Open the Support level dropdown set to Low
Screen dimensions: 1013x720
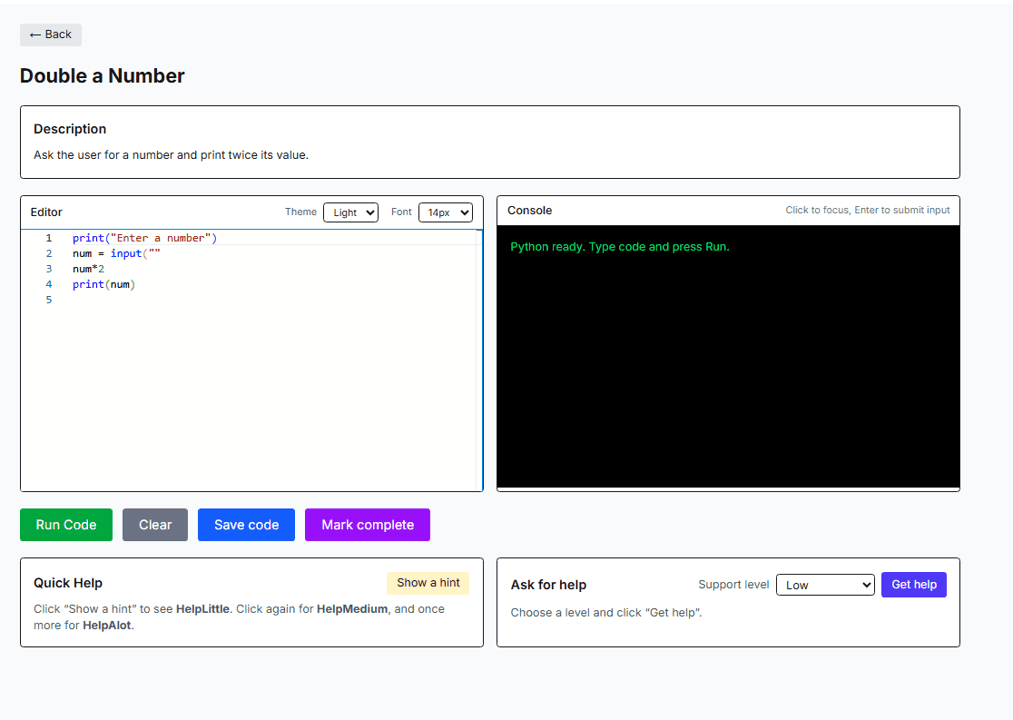pyautogui.click(x=825, y=584)
